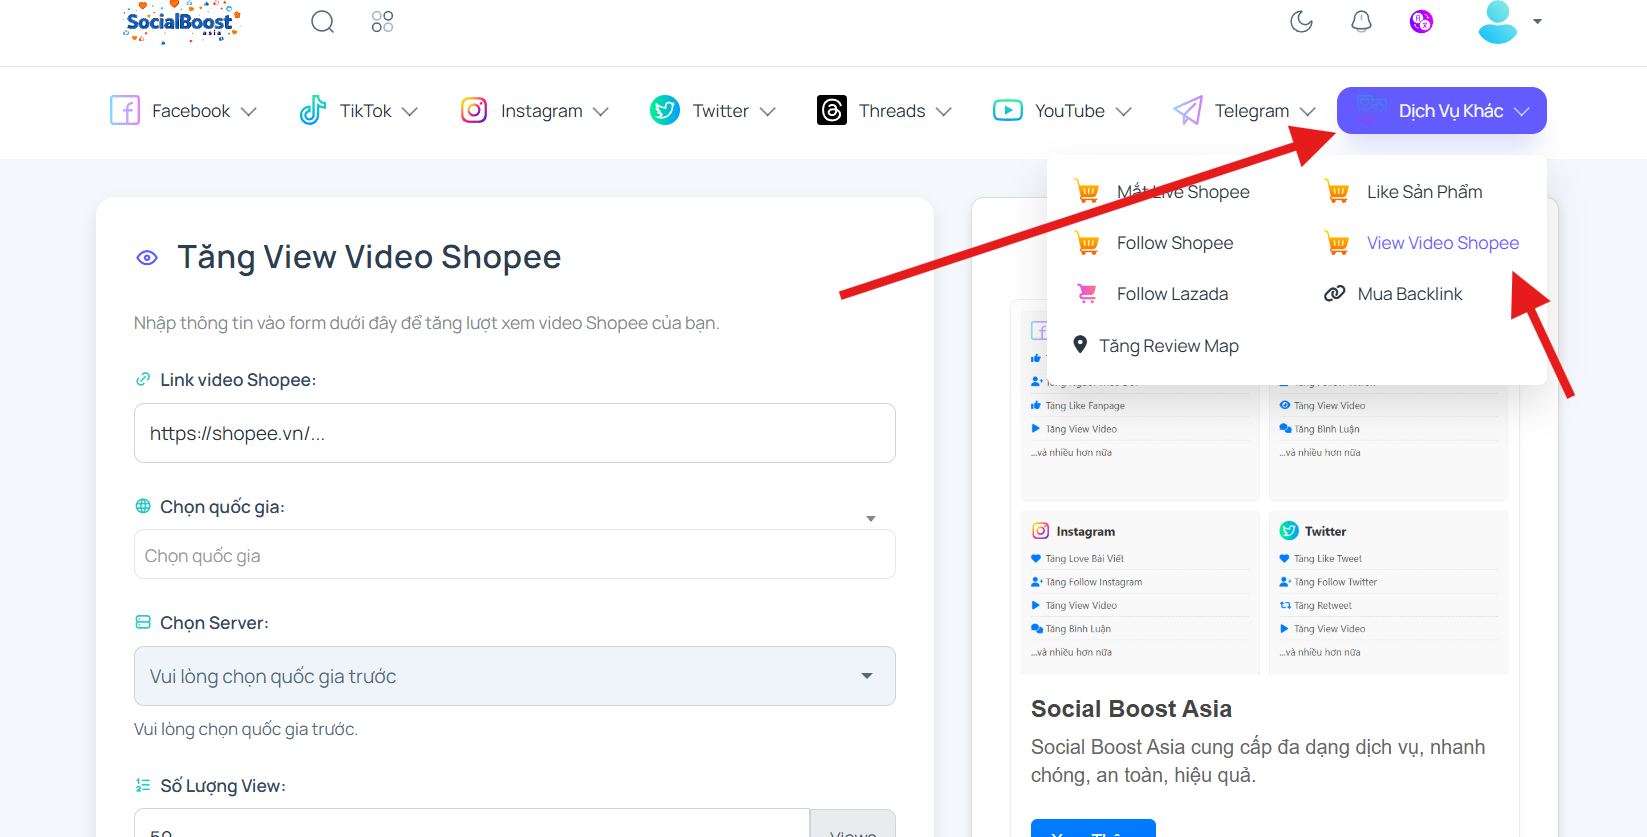
Task: Click the Like Sản Phẩm cart icon
Action: click(x=1337, y=191)
